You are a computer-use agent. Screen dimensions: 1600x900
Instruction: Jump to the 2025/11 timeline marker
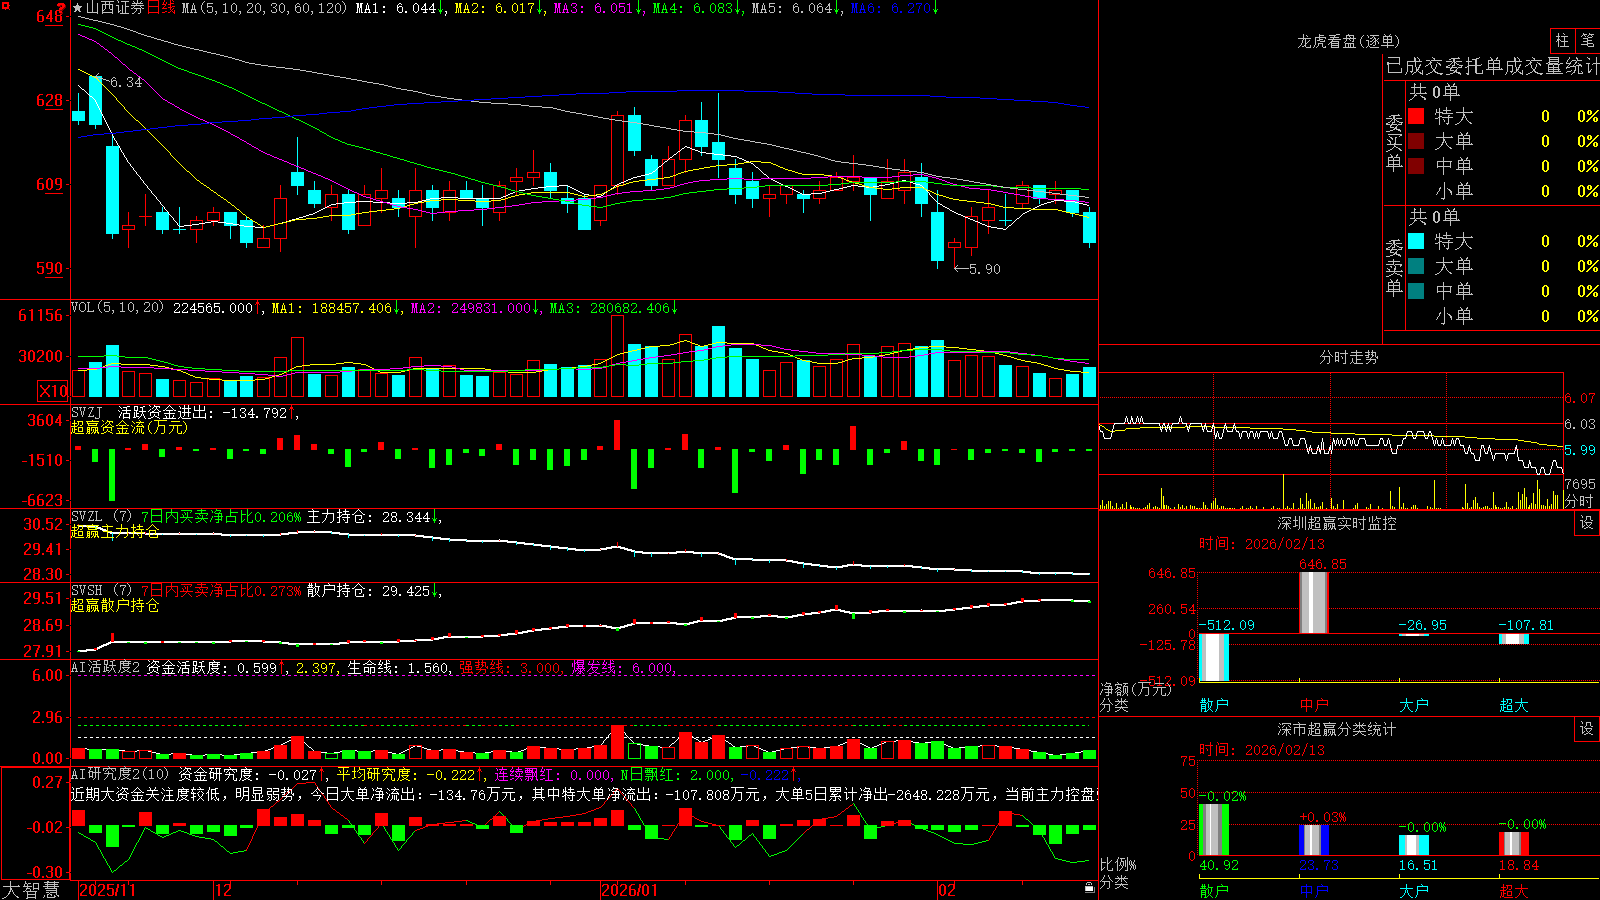pos(107,890)
